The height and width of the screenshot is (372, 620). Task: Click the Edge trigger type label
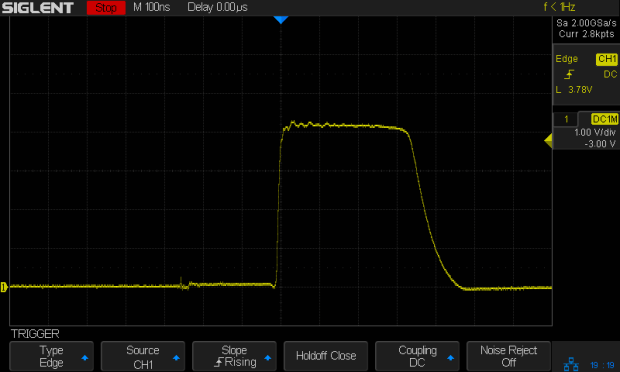(566, 59)
